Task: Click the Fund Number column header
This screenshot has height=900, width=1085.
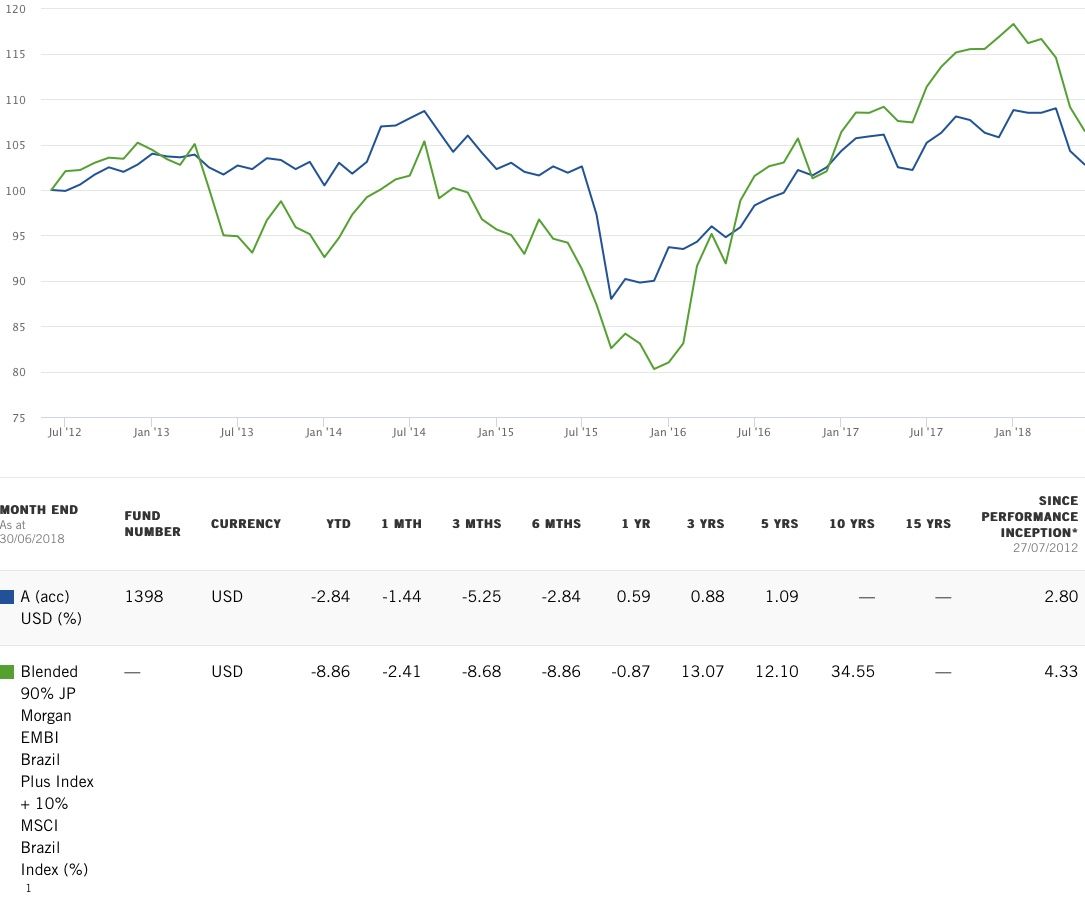Action: point(152,524)
